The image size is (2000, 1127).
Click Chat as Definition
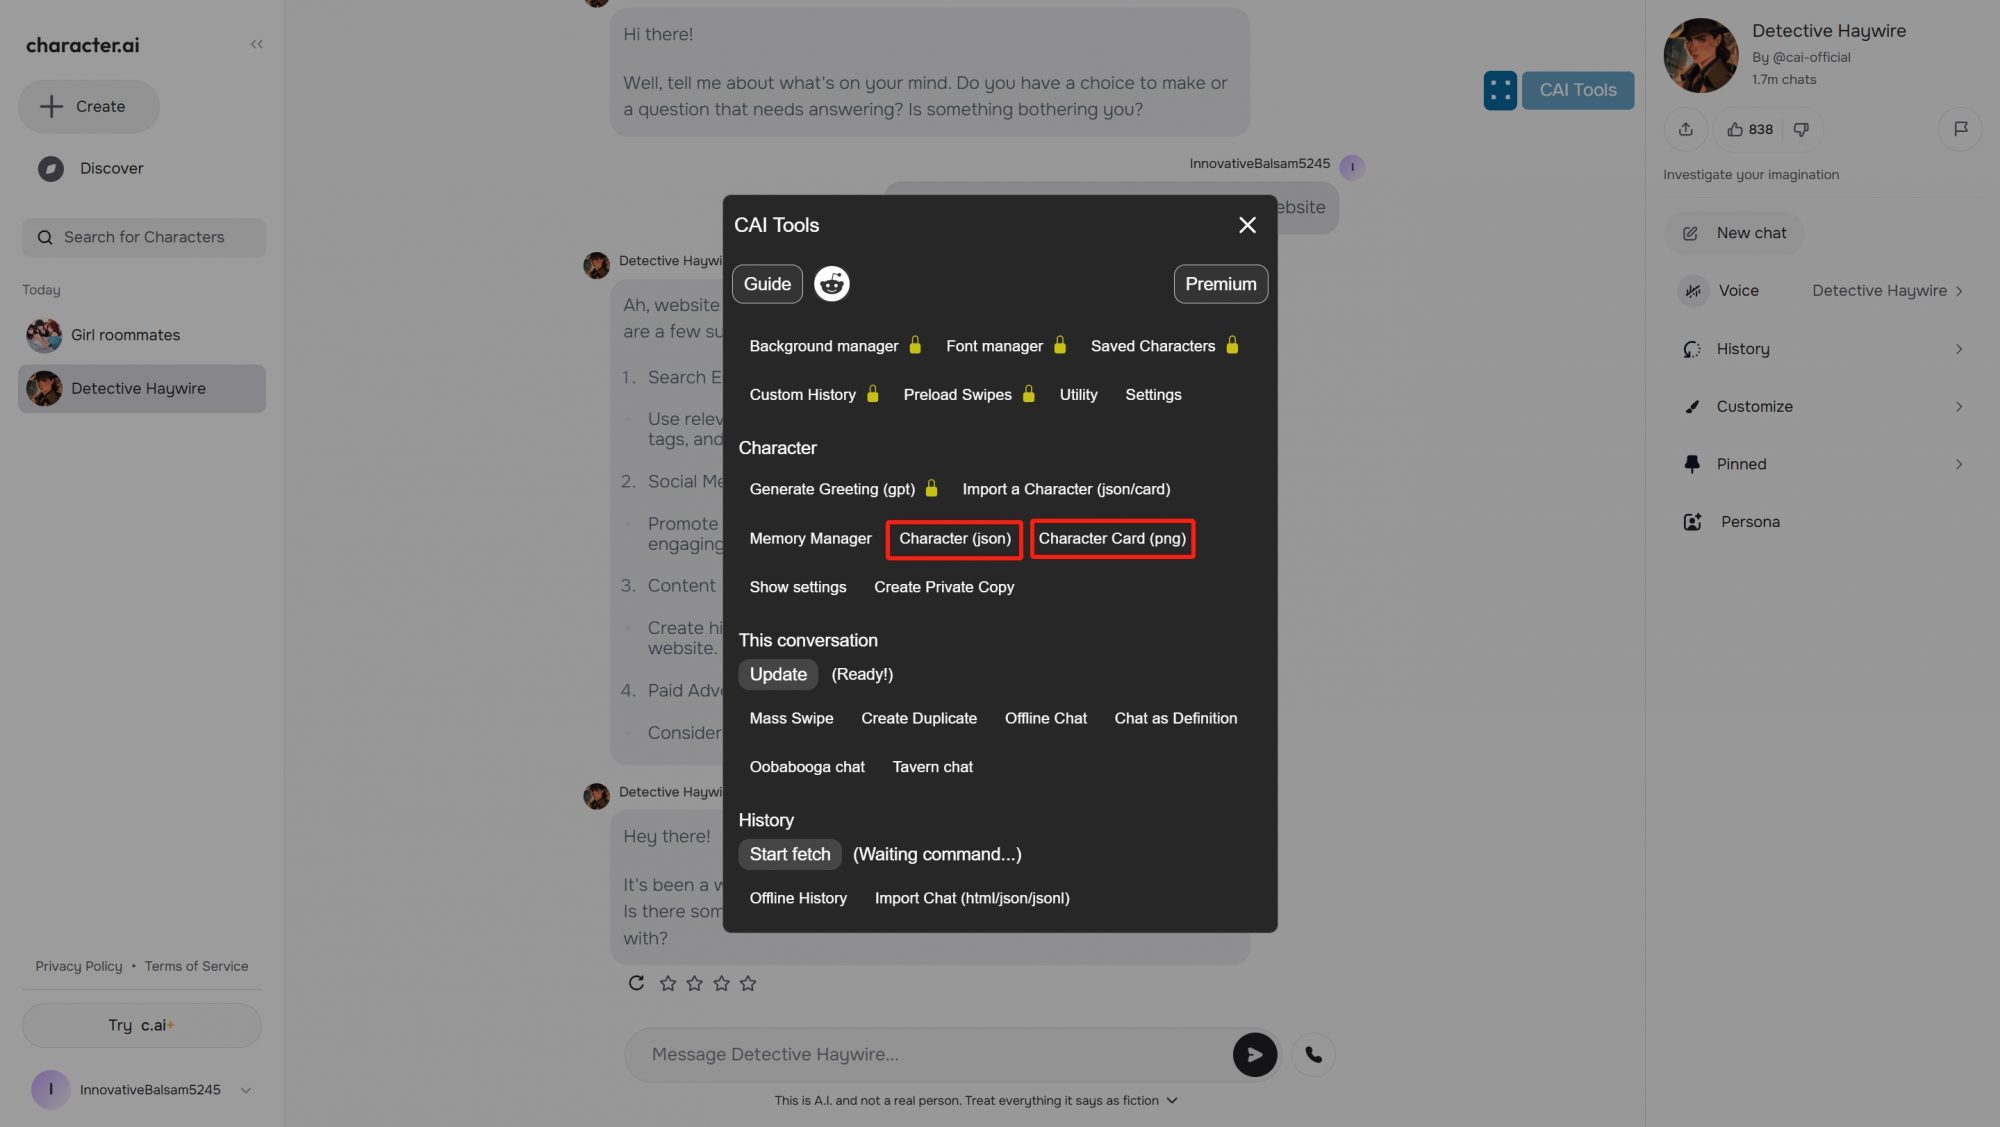1175,718
